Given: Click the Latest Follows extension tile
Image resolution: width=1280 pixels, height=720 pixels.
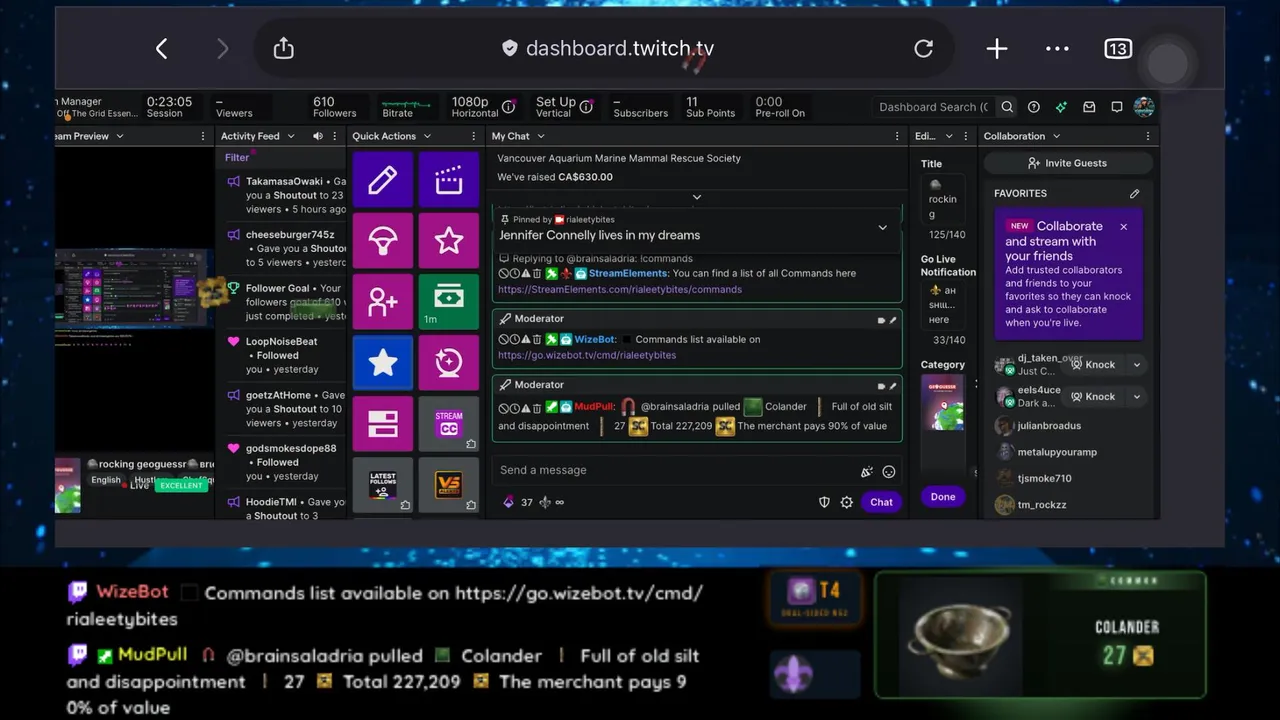Looking at the screenshot, I should (x=383, y=485).
